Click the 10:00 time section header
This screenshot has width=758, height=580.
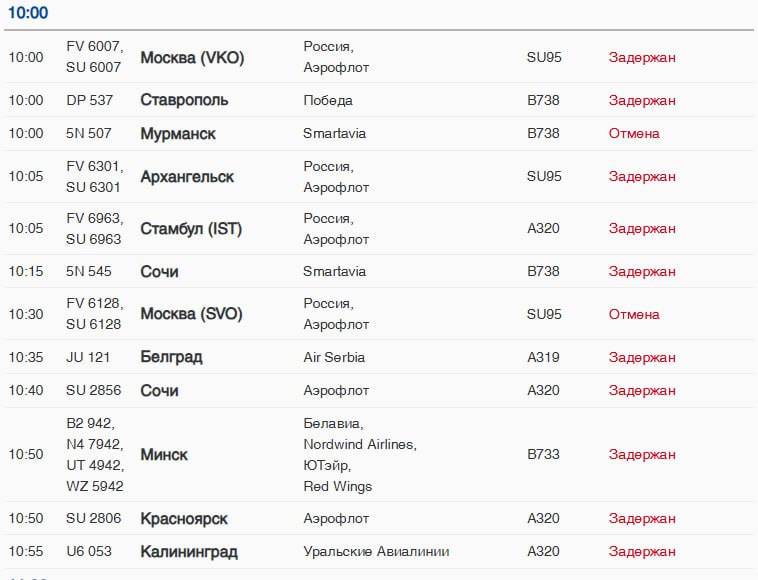(28, 13)
